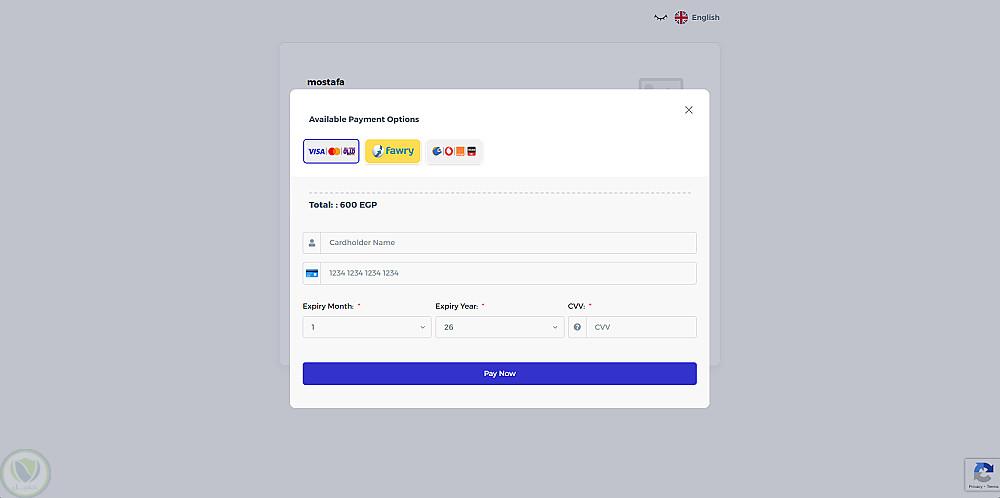Click the English language link

point(706,17)
